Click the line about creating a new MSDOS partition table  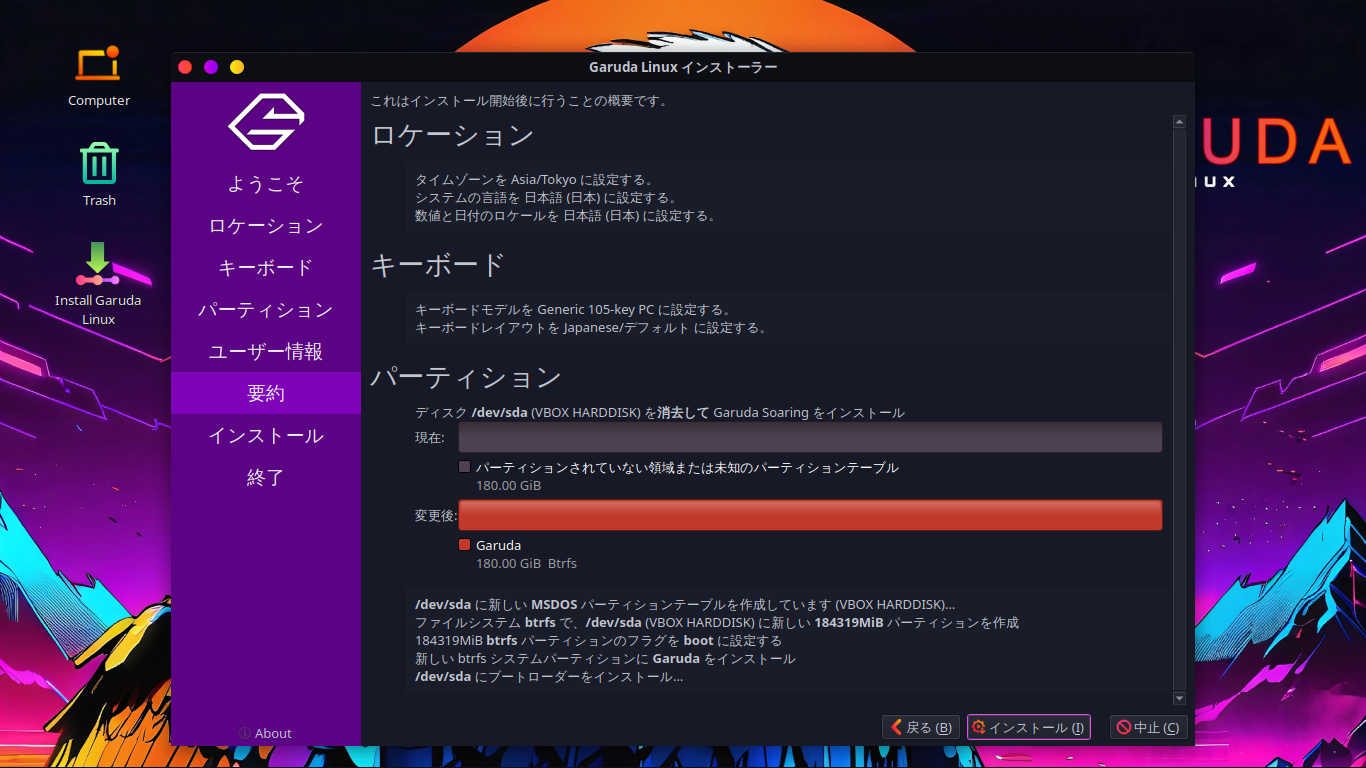point(685,605)
